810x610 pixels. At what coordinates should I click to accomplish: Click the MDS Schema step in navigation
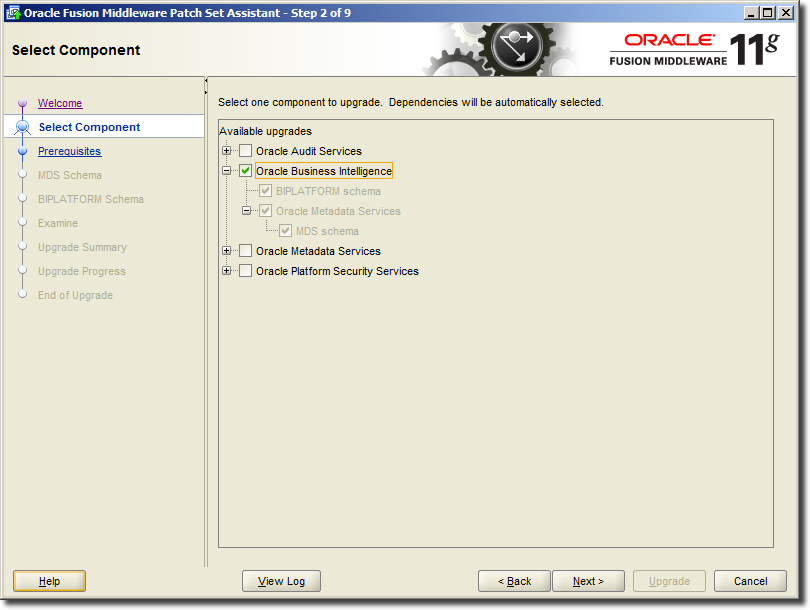point(70,175)
